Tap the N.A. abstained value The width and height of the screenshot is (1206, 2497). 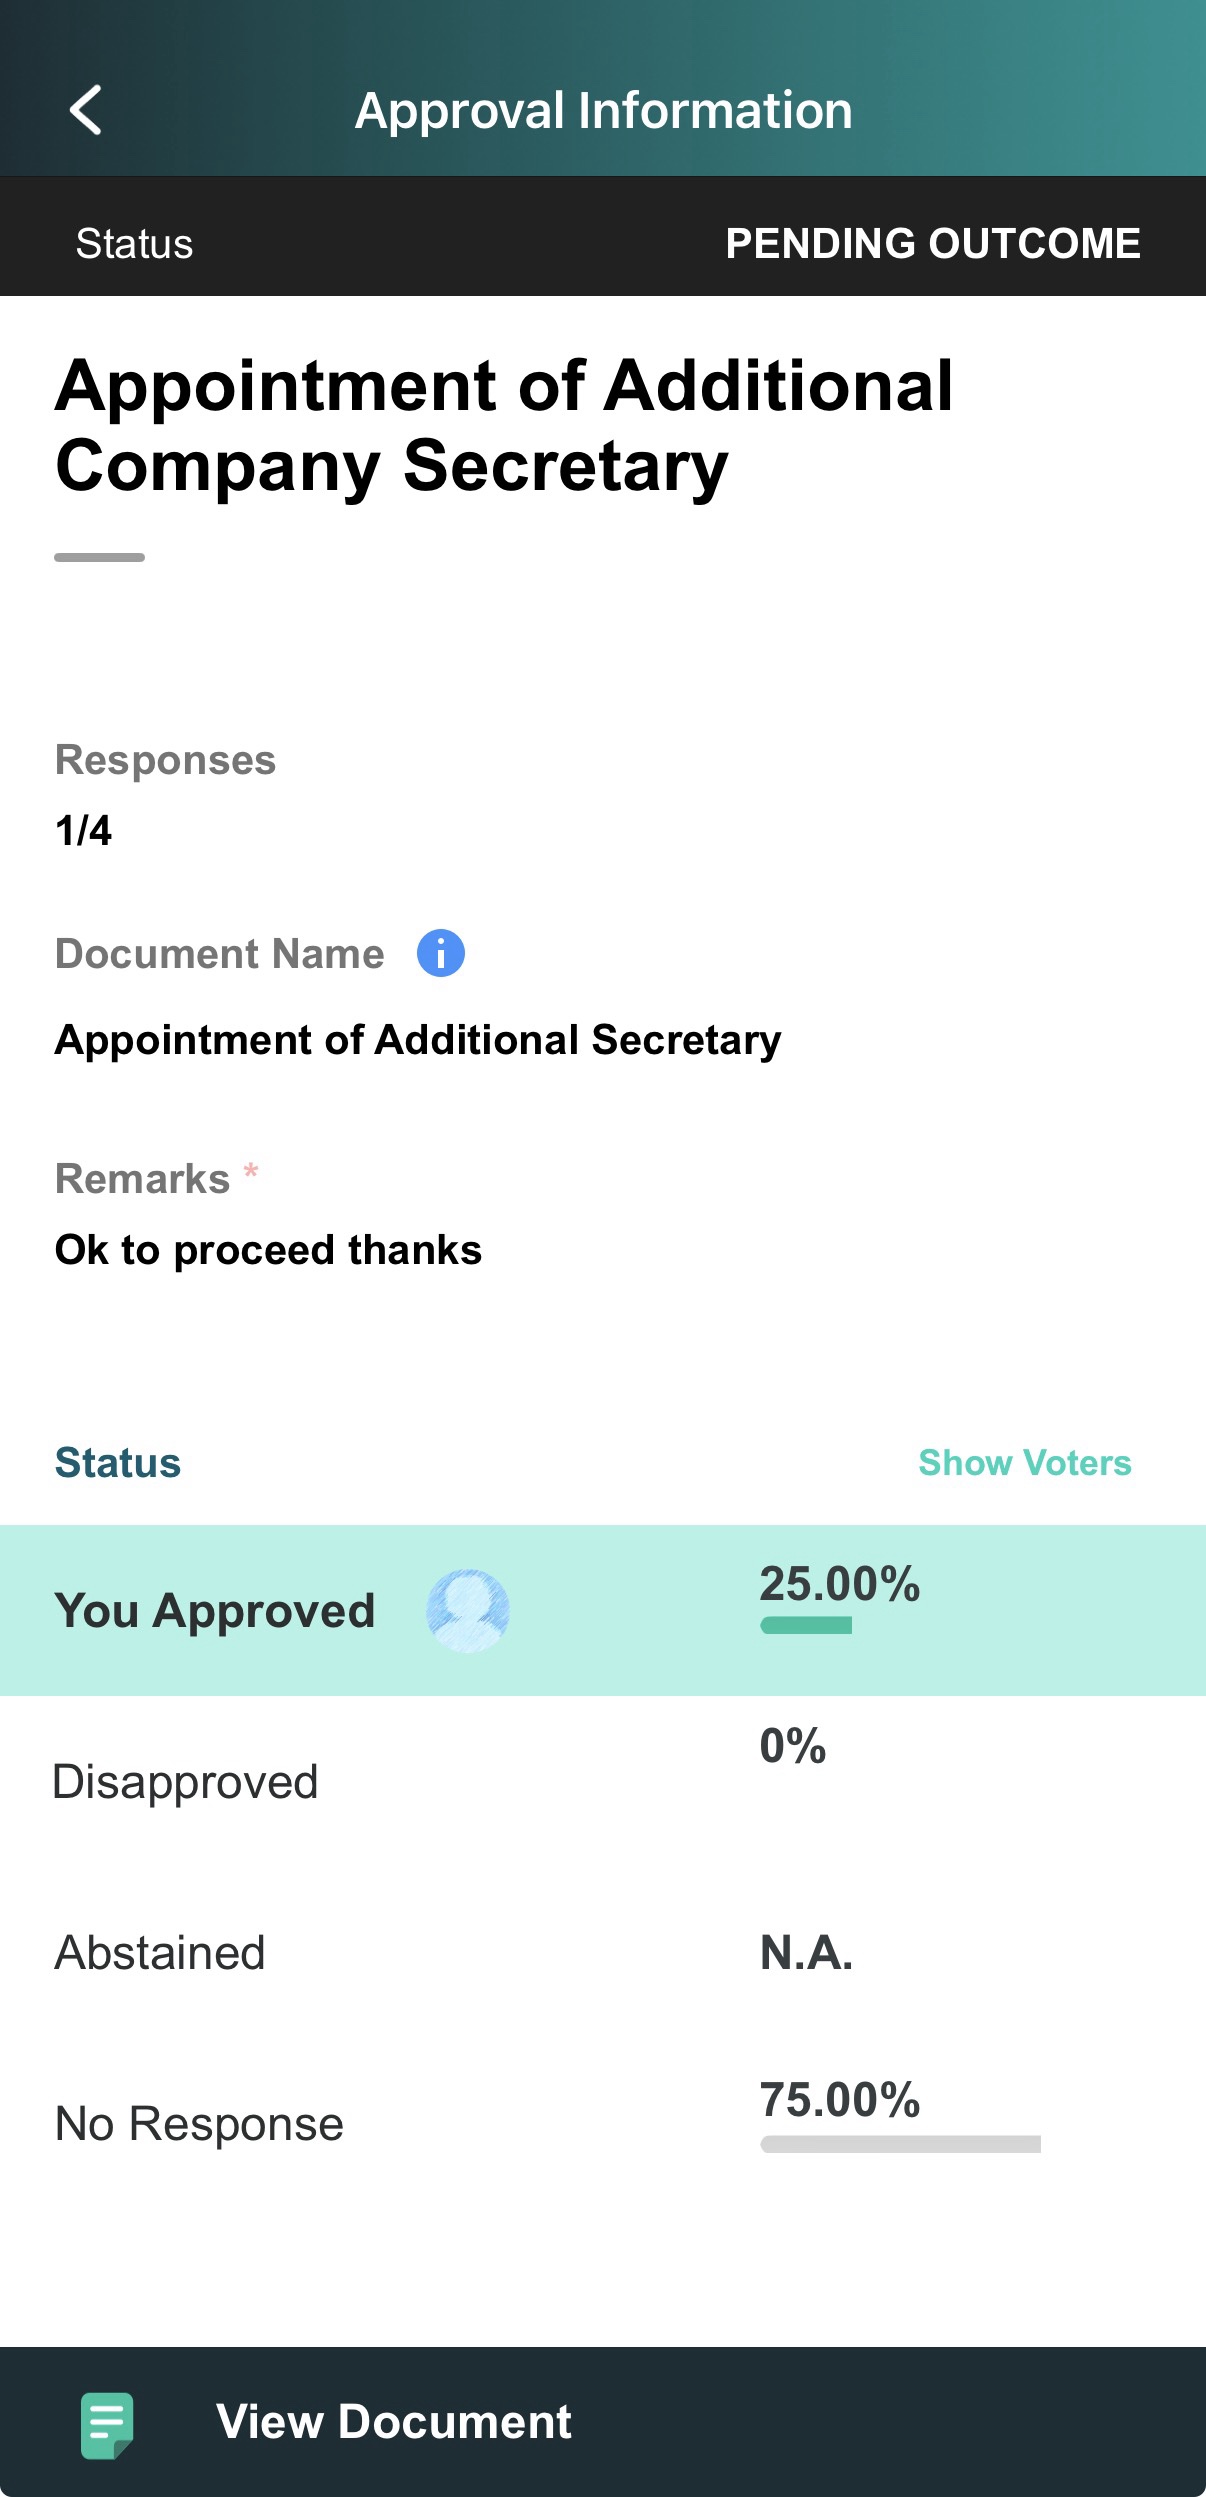[x=806, y=1952]
